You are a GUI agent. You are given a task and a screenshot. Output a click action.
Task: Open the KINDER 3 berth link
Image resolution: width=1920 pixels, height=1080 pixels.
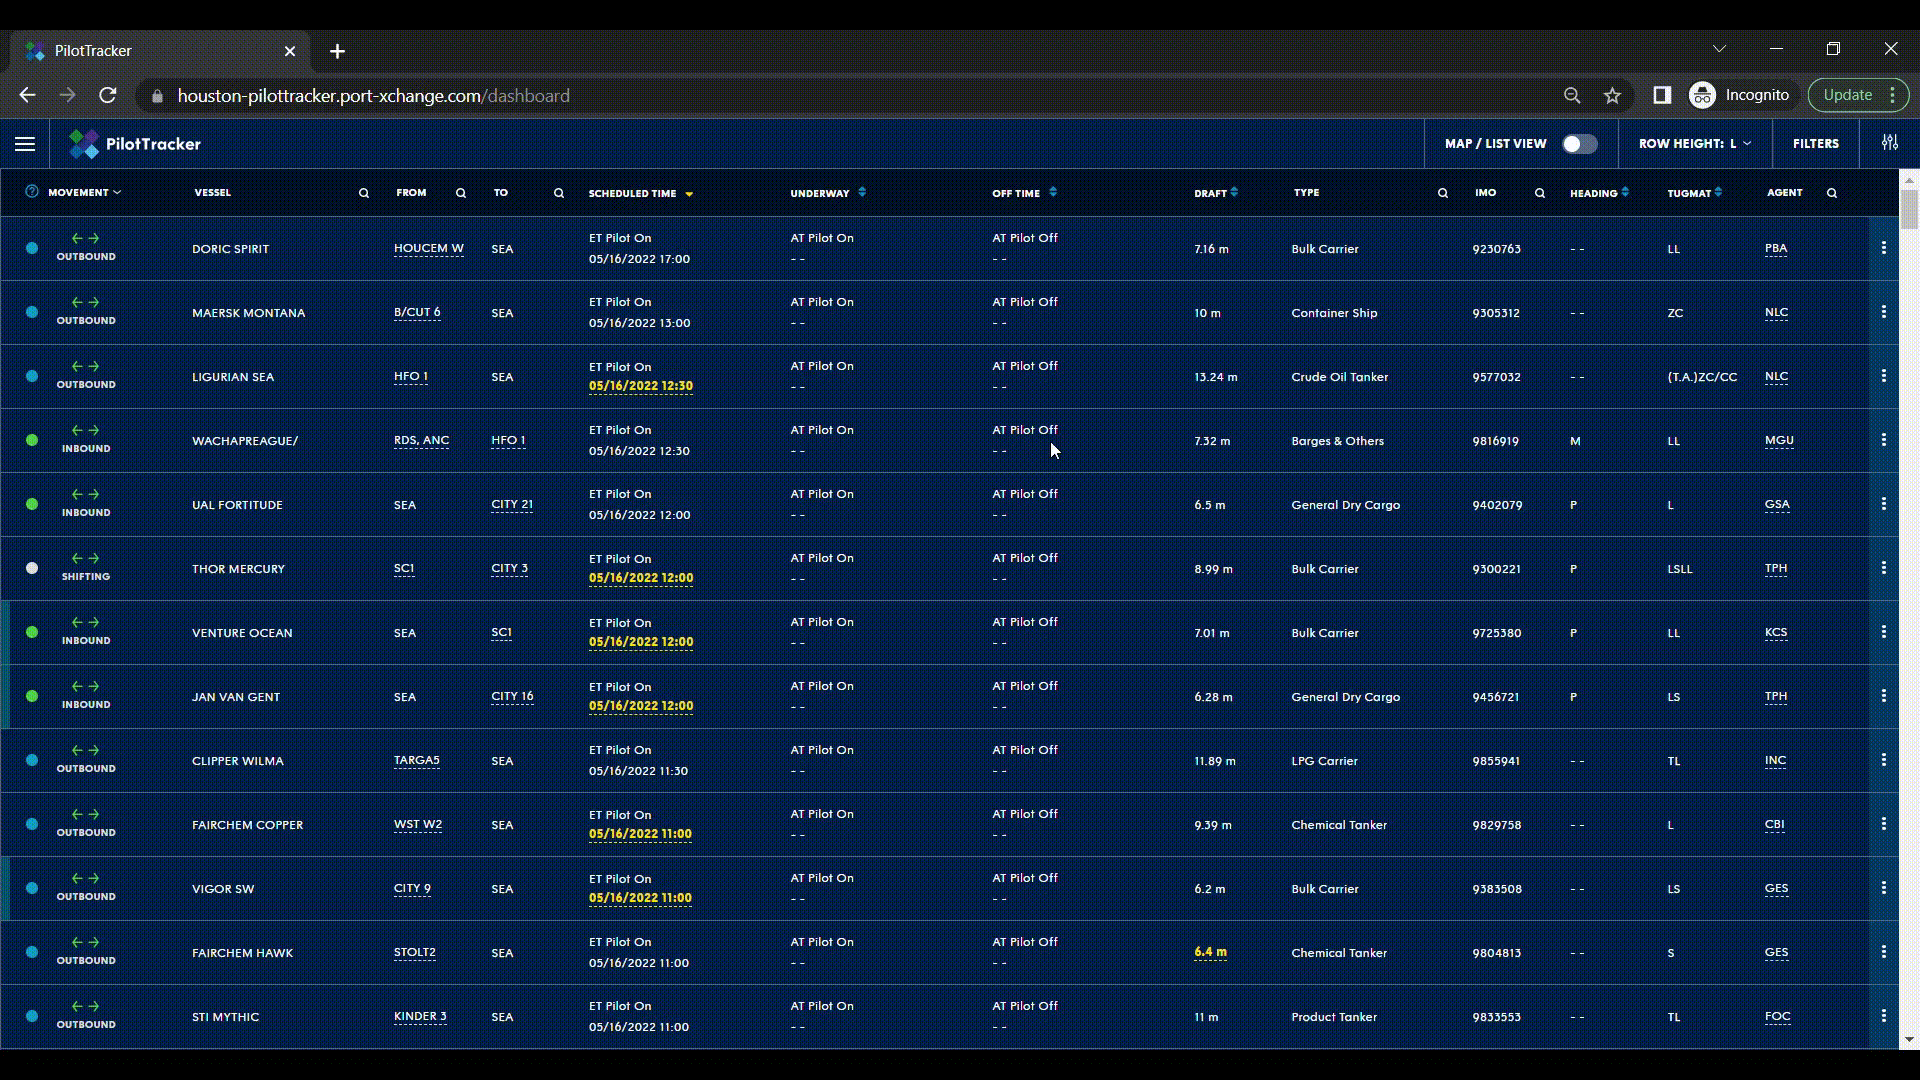(x=420, y=1016)
